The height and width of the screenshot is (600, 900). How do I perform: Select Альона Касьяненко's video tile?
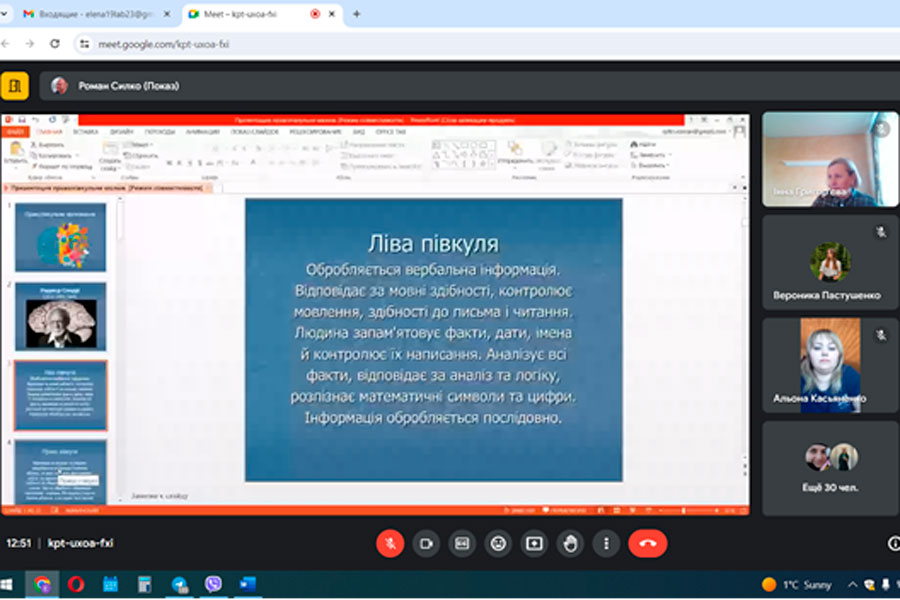[x=830, y=365]
